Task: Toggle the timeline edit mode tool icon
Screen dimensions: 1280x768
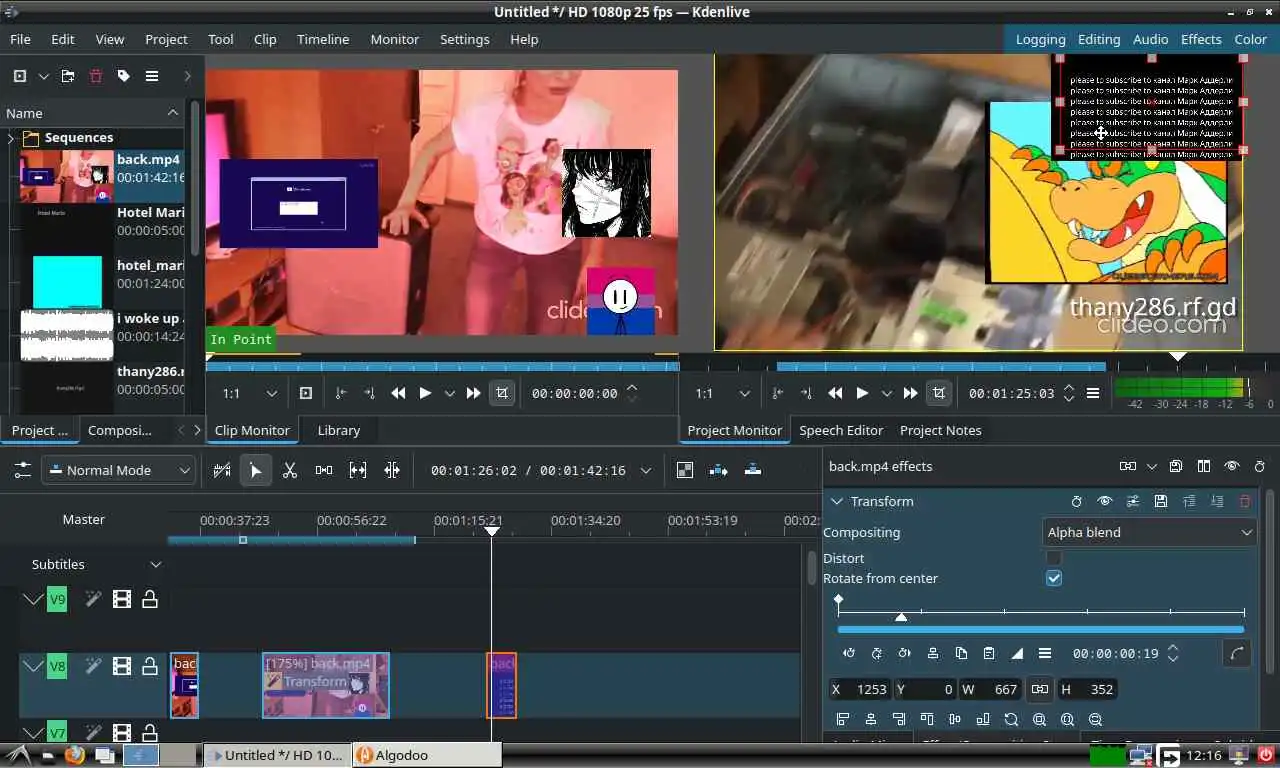Action: pos(222,470)
